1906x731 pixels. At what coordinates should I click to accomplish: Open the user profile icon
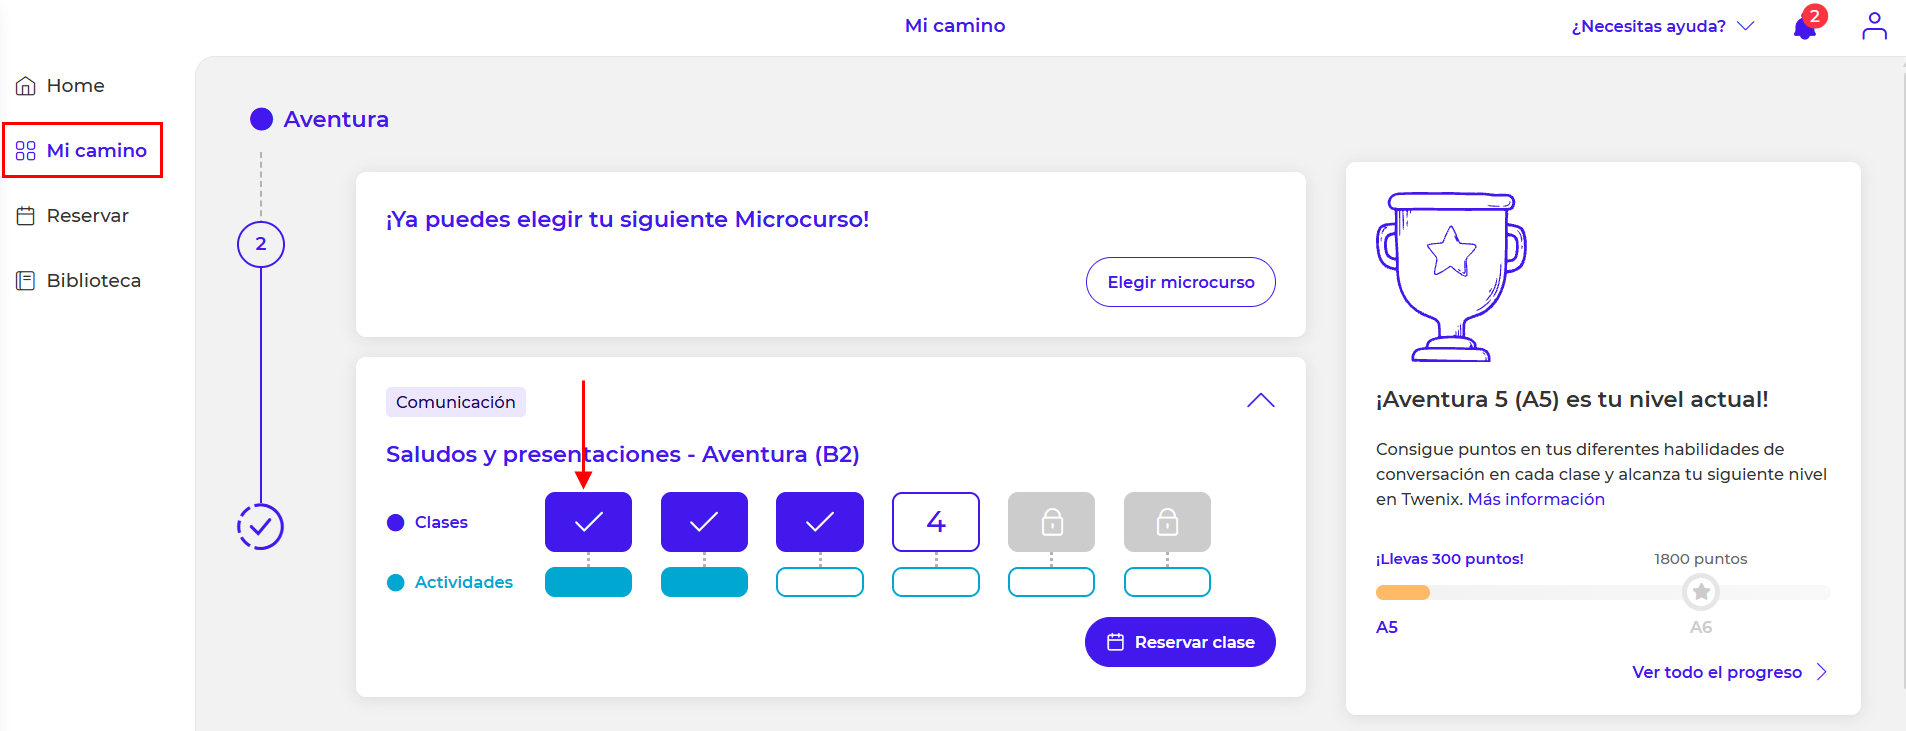pyautogui.click(x=1874, y=26)
